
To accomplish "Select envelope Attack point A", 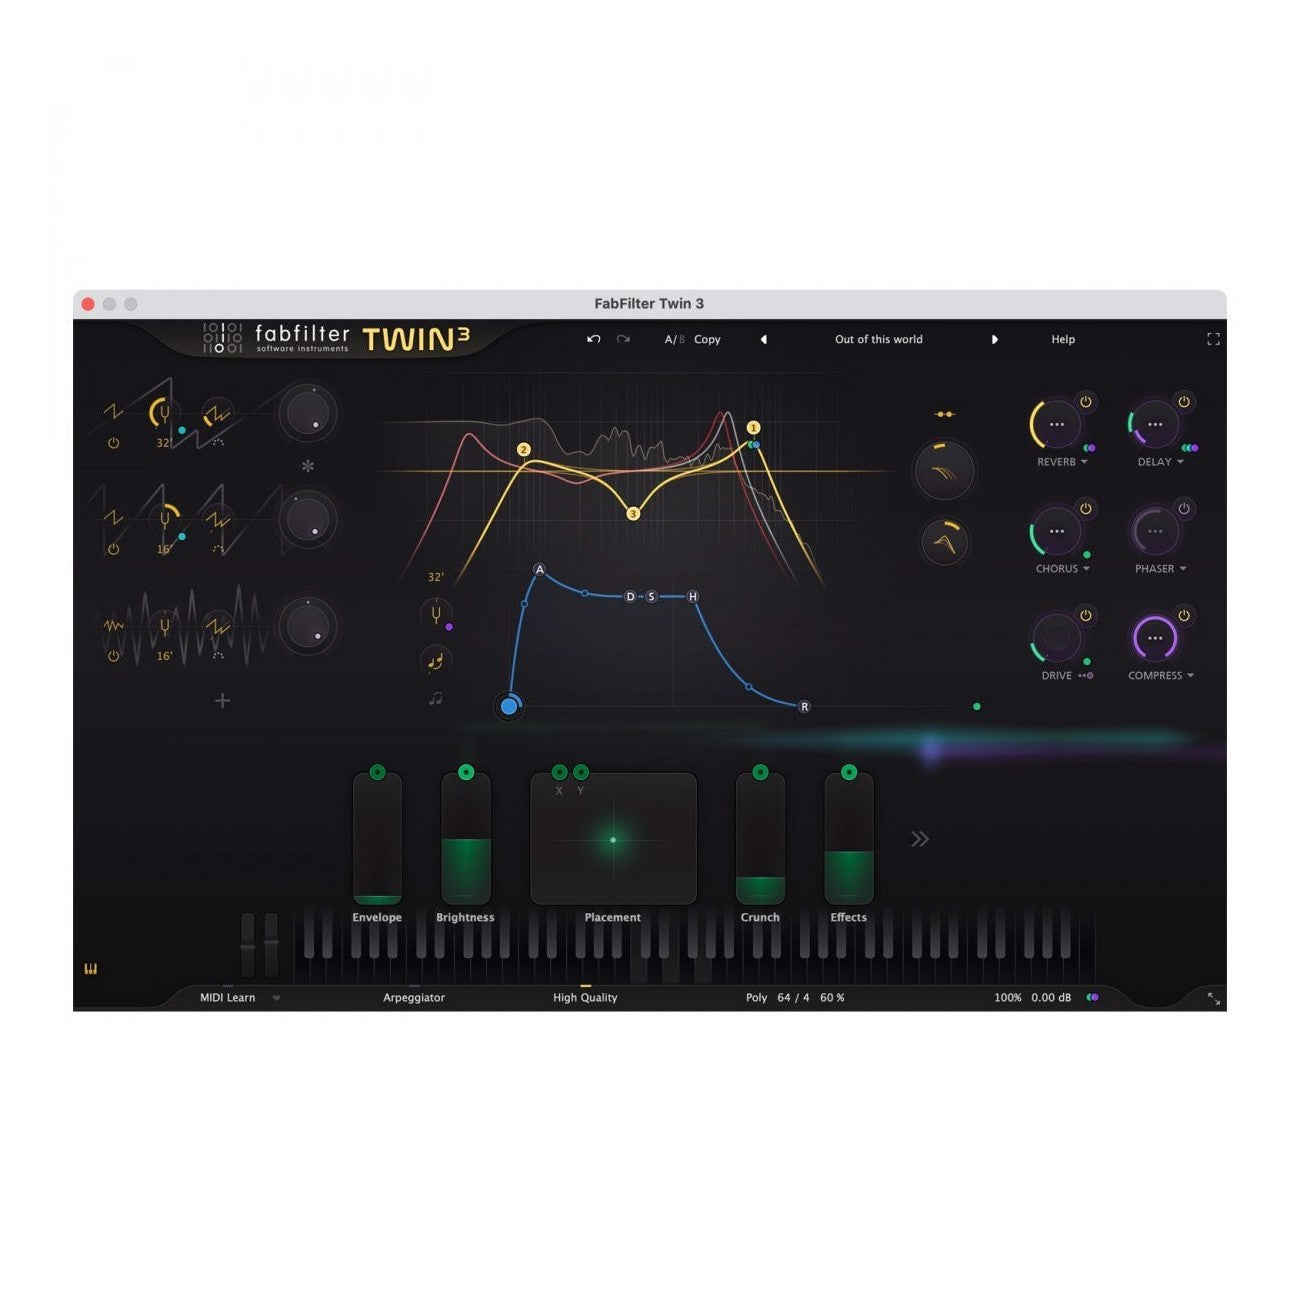I will tap(539, 570).
